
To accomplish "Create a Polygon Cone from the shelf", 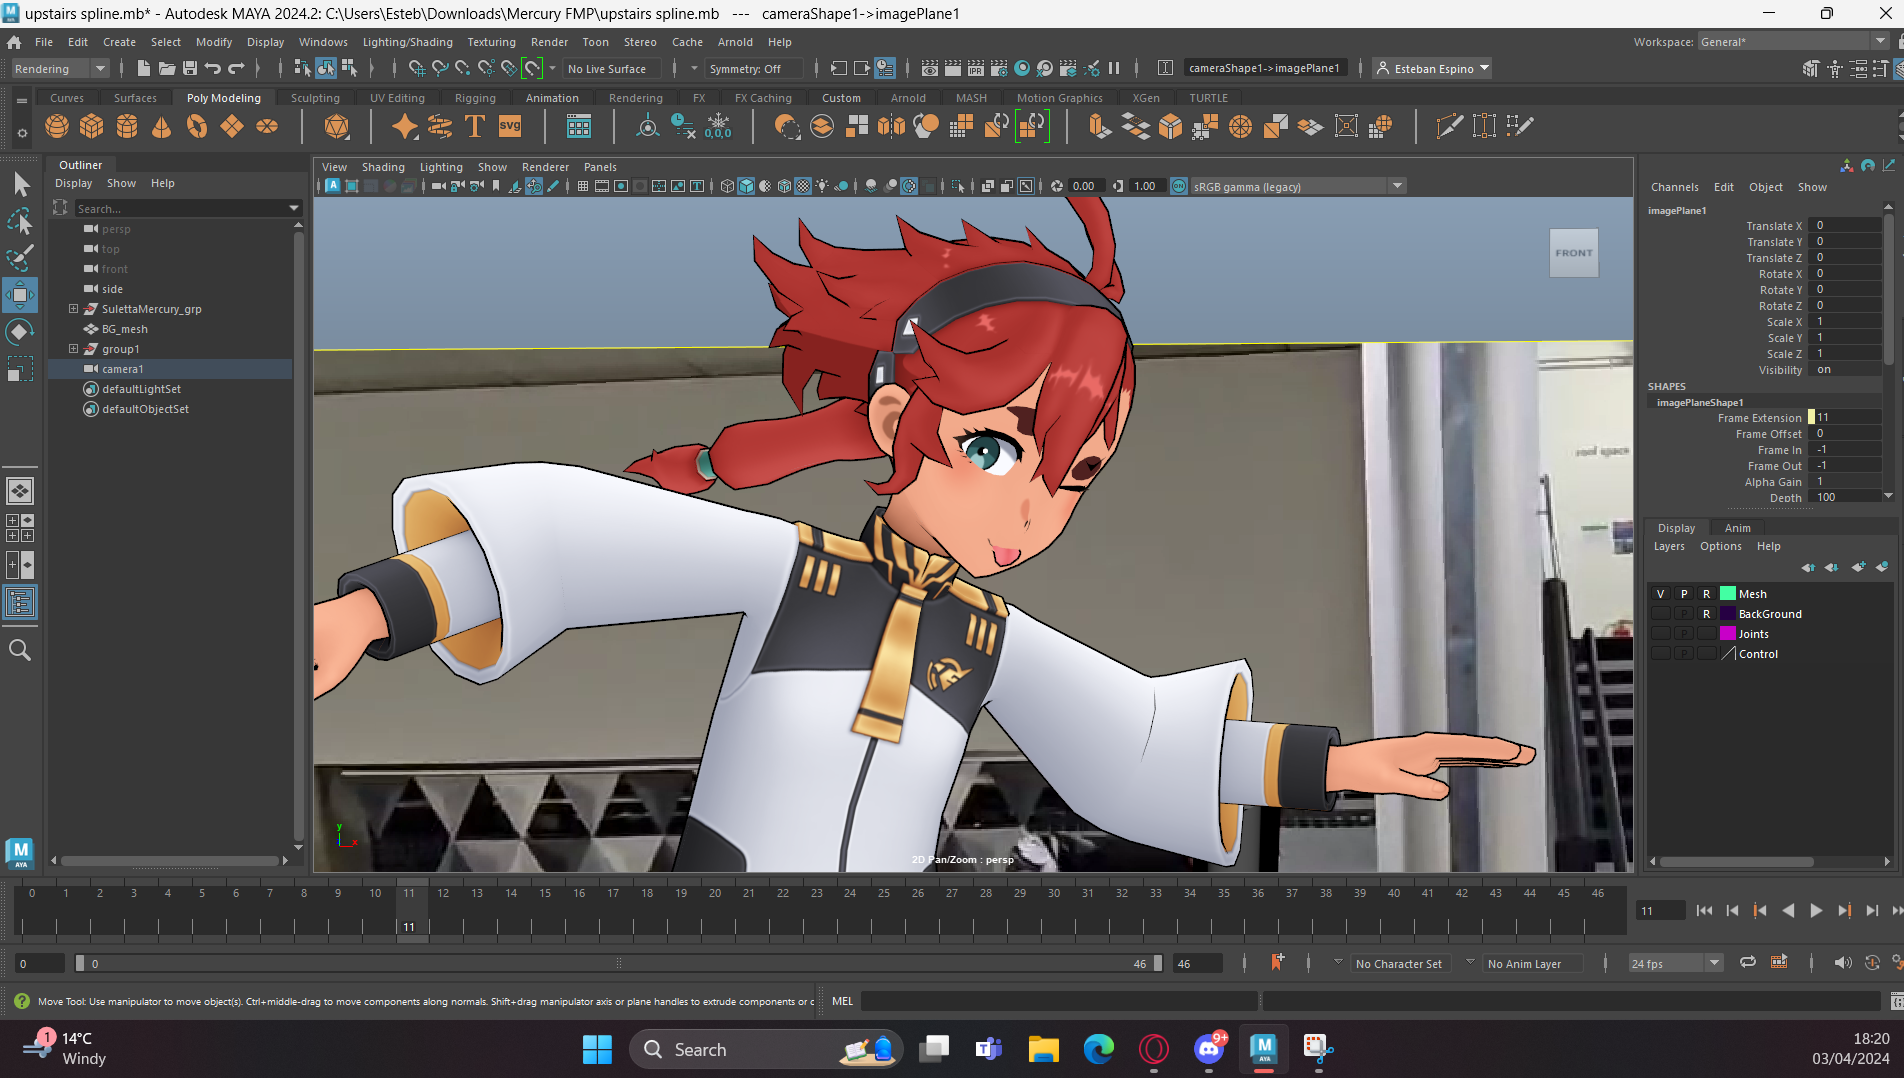I will point(161,126).
